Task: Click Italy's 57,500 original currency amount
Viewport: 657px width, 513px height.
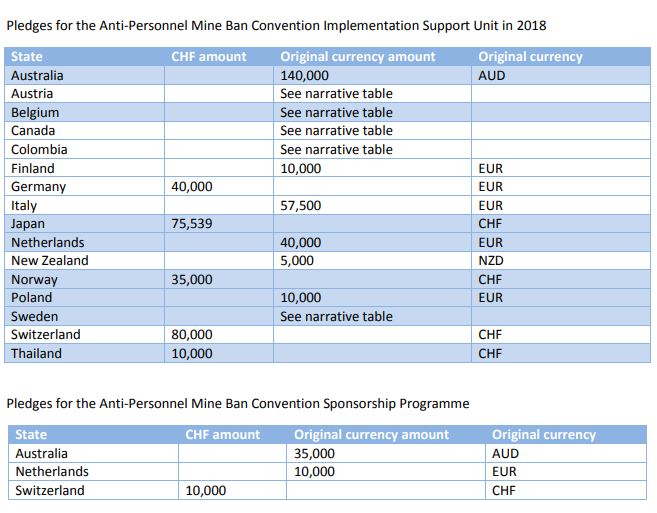Action: [301, 205]
